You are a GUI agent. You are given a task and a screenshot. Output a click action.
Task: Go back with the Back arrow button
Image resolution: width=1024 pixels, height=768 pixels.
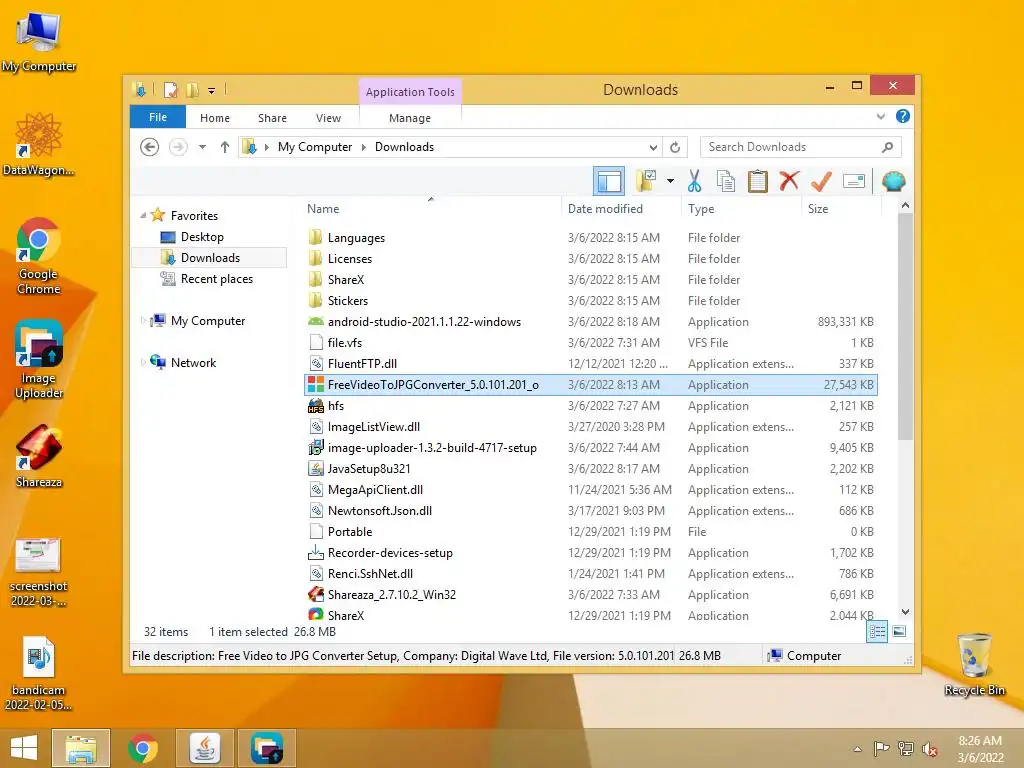pyautogui.click(x=150, y=147)
